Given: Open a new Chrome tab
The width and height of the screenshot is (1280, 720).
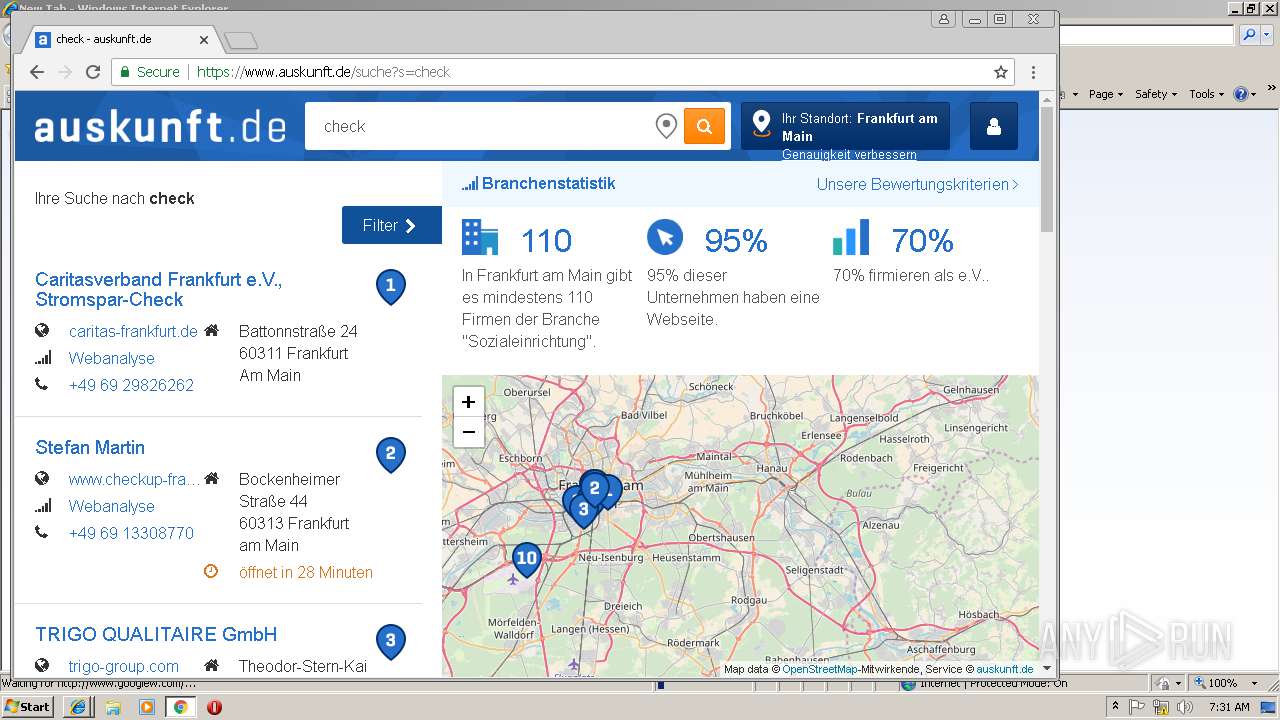Looking at the screenshot, I should (x=240, y=41).
